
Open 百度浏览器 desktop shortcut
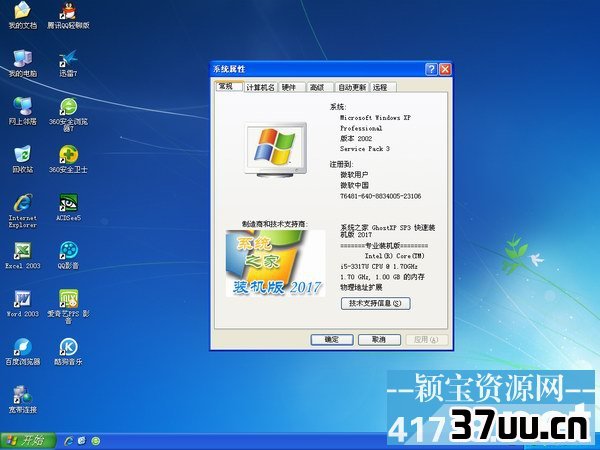(x=23, y=351)
